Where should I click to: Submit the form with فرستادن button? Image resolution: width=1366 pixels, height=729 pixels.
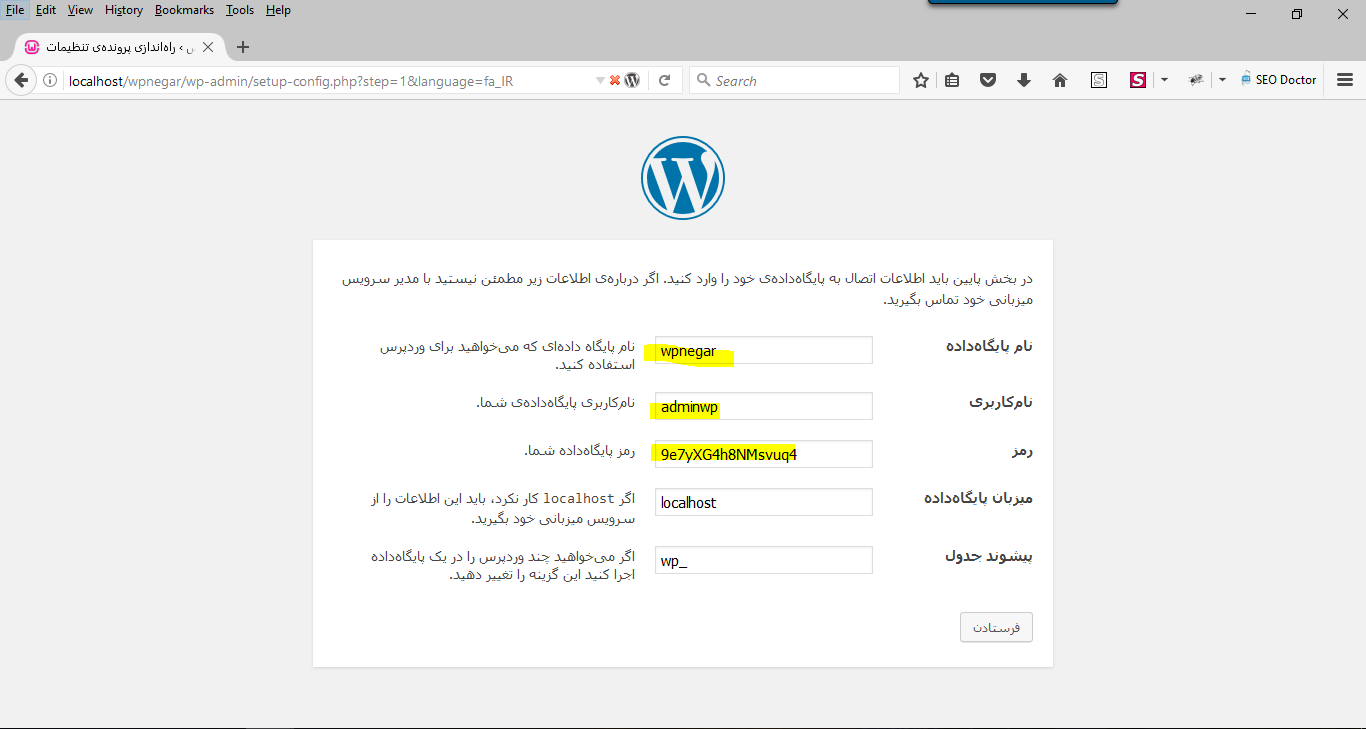[996, 627]
